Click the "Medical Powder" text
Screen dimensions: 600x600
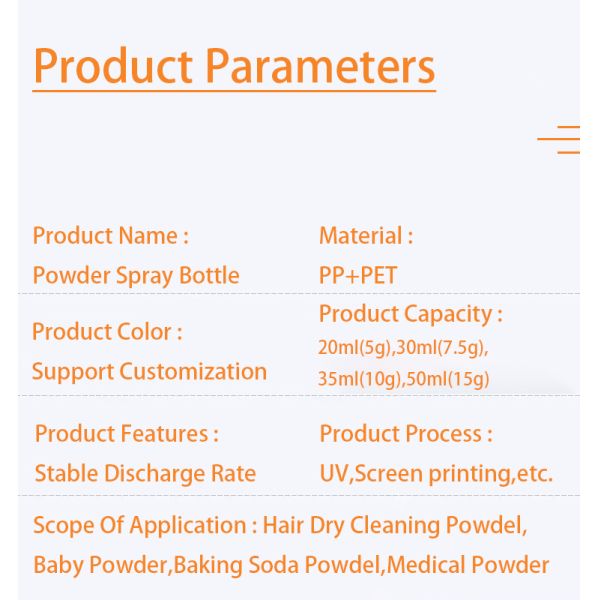point(468,565)
